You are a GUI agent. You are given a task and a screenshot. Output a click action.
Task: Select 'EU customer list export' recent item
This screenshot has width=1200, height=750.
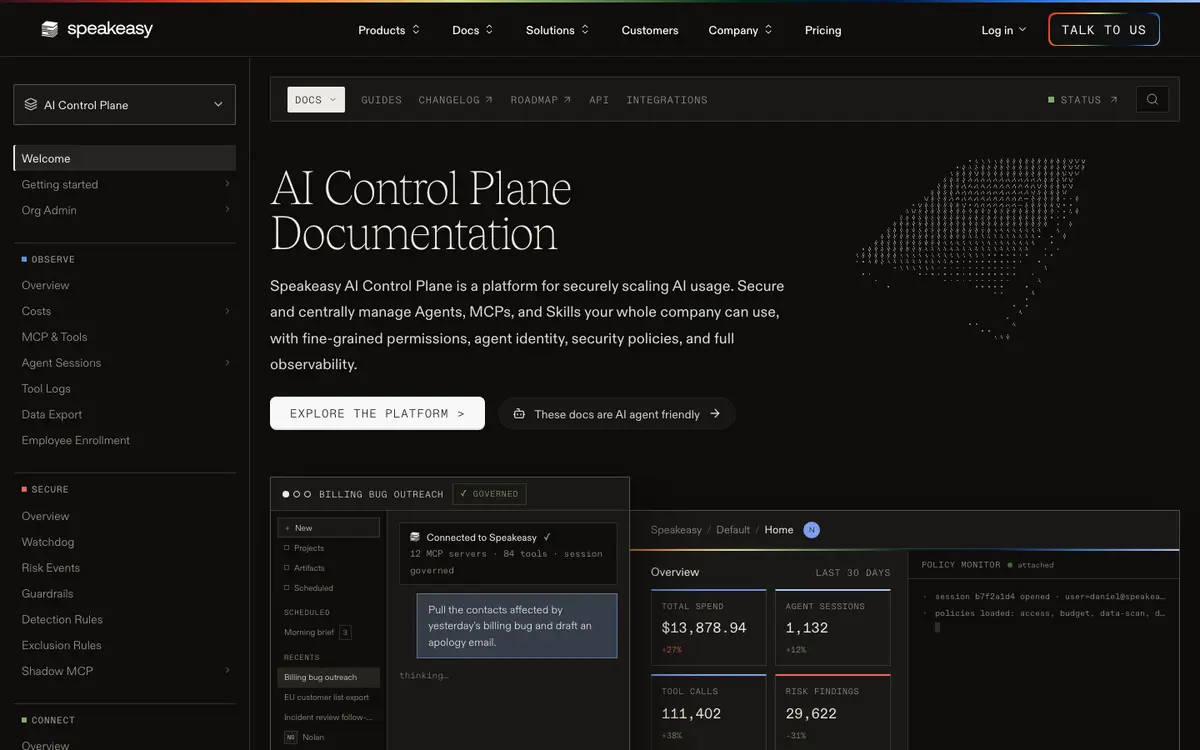point(326,697)
